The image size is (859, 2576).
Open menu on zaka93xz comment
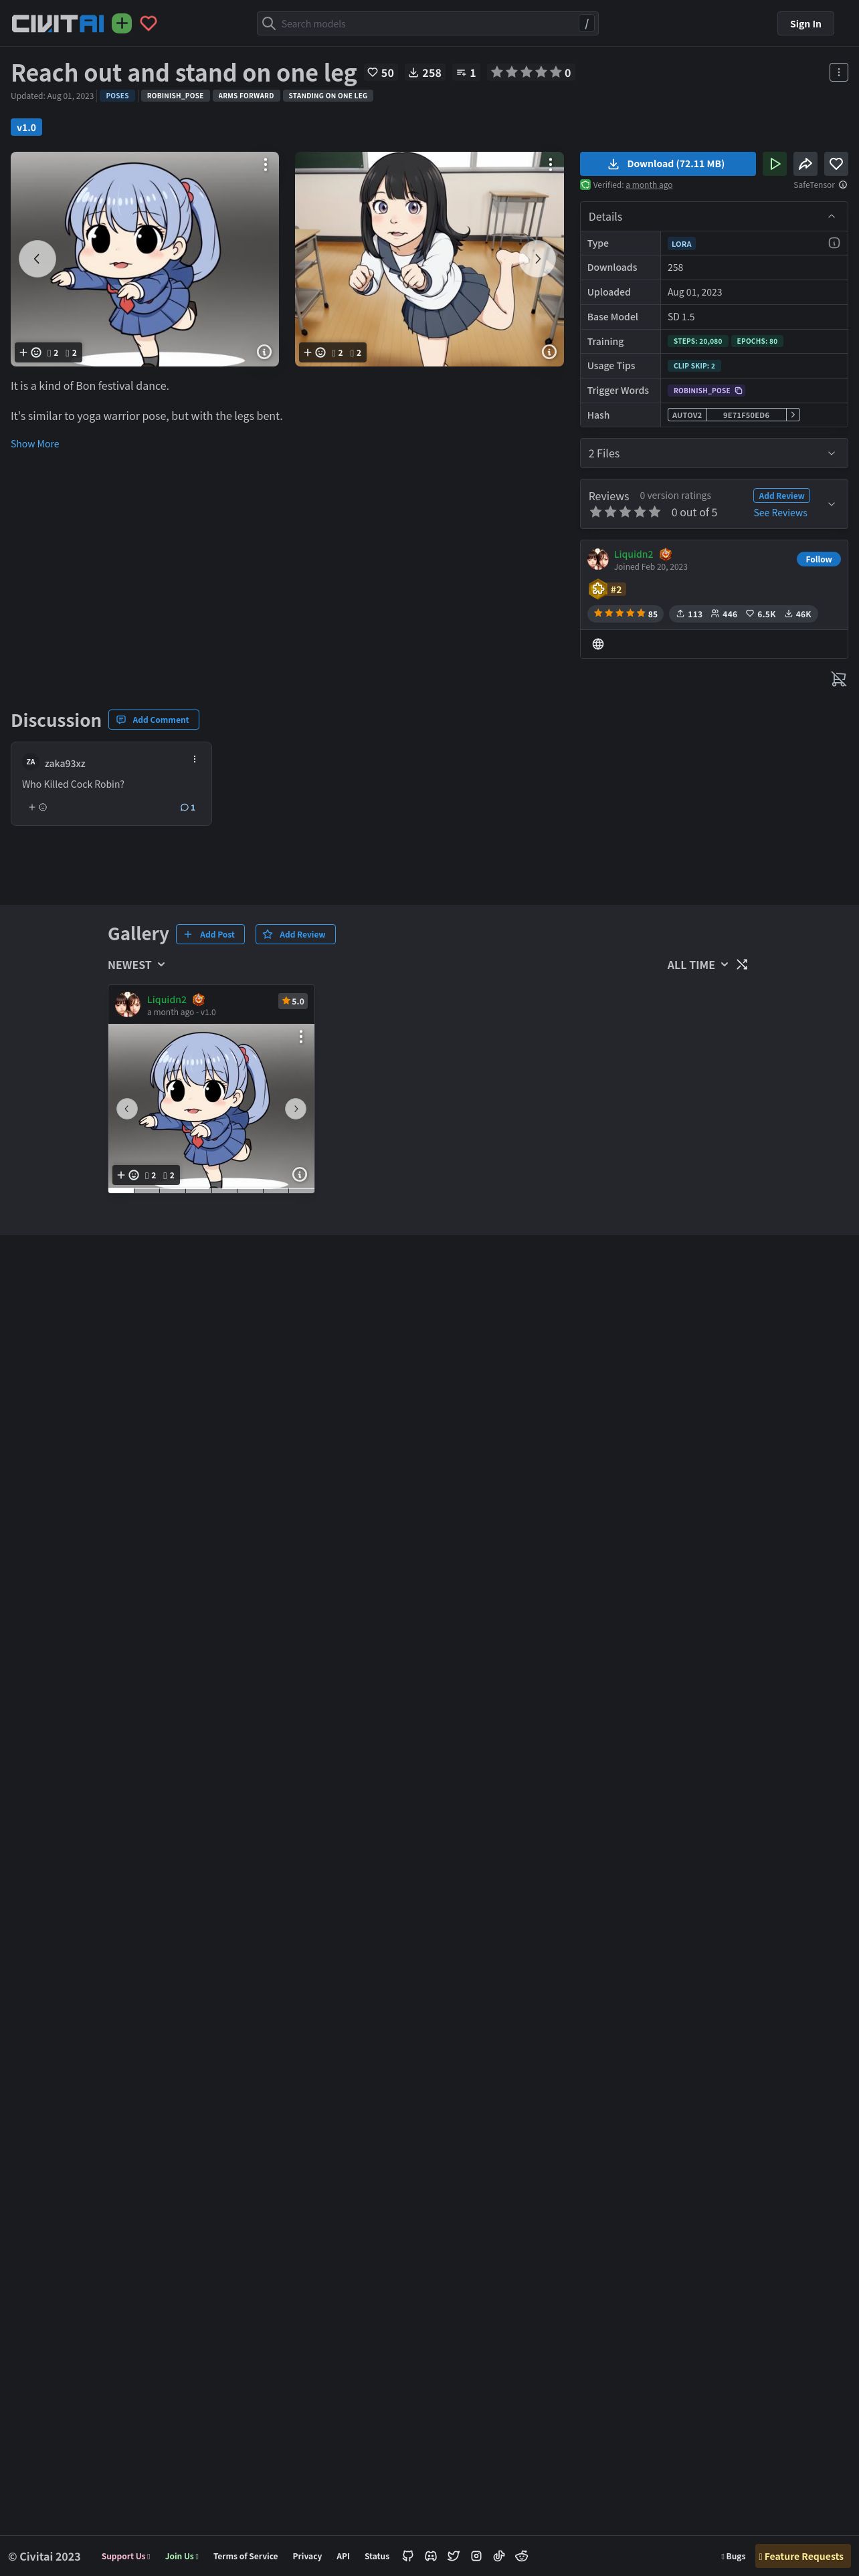coord(194,760)
